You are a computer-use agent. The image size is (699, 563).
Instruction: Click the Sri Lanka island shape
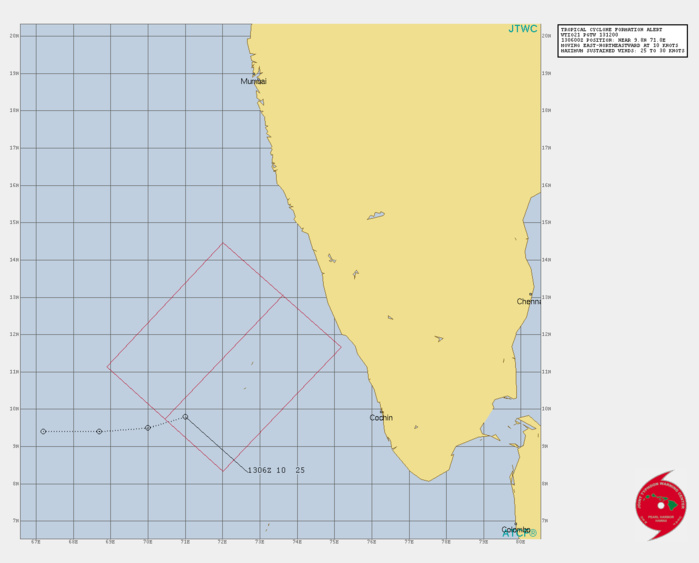click(527, 480)
